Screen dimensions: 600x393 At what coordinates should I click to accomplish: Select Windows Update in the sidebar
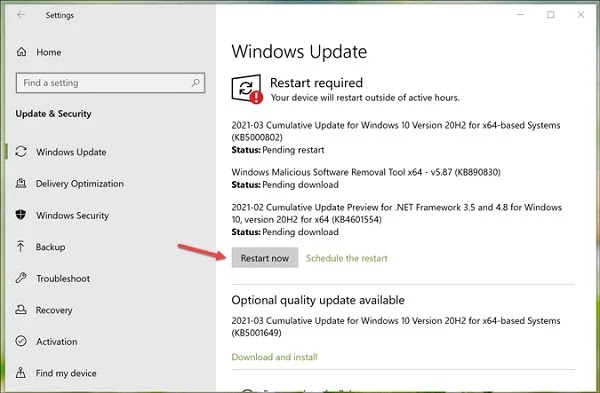71,152
